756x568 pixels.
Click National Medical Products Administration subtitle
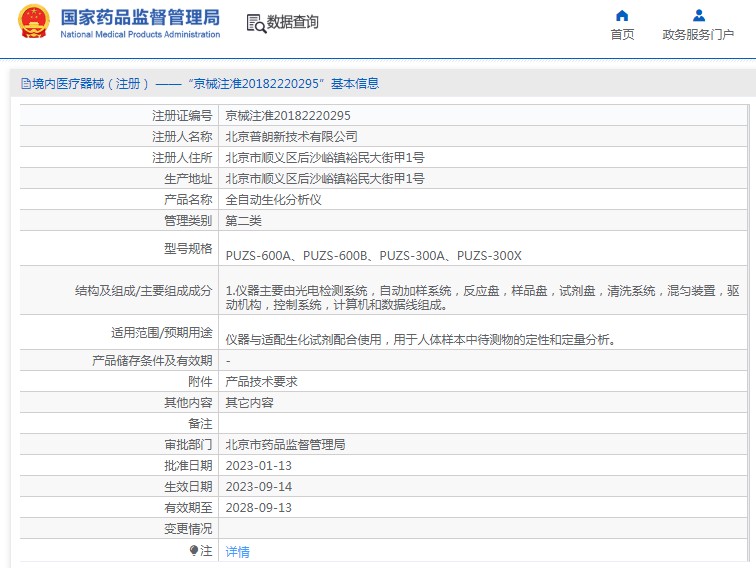pos(140,34)
